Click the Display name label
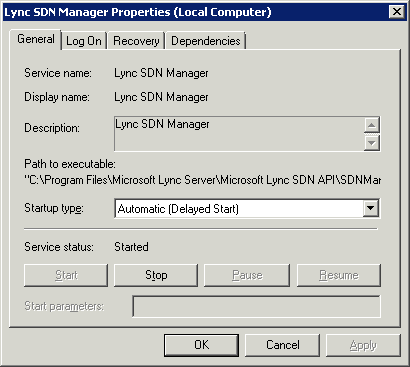Image resolution: width=410 pixels, height=367 pixels. (57, 97)
